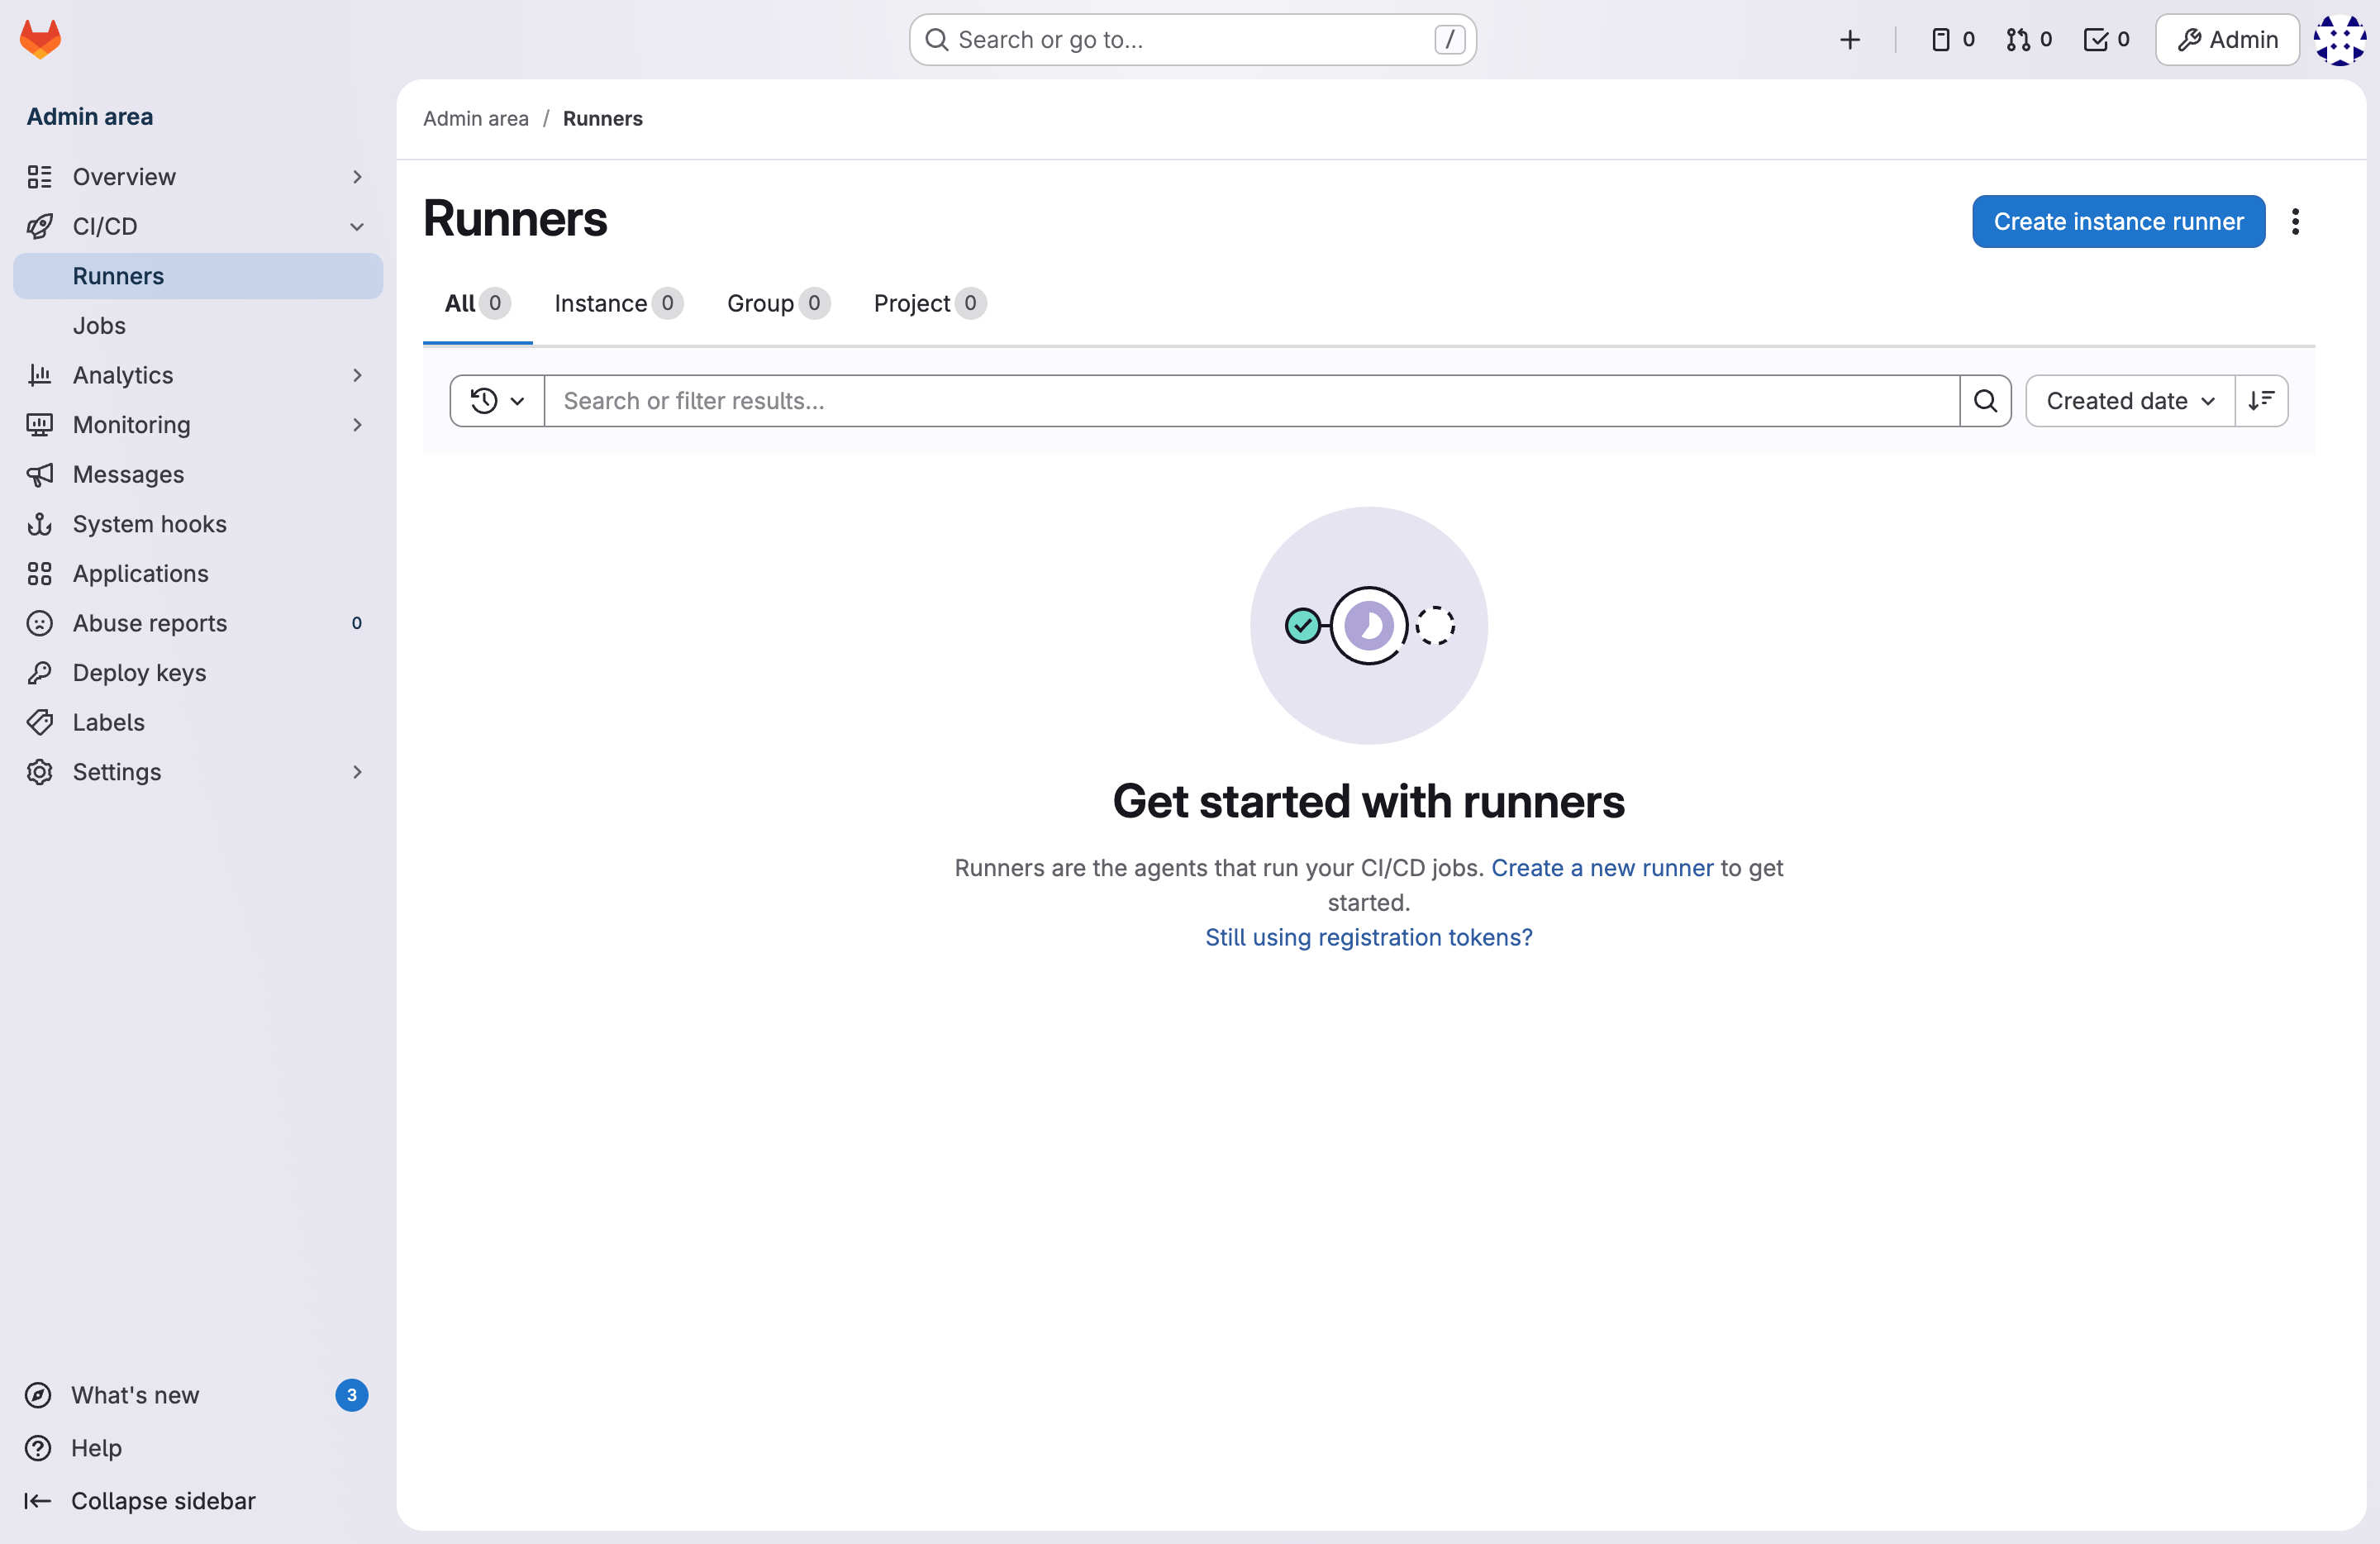The image size is (2380, 1544).
Task: Collapse the CI/CD sidebar section
Action: click(356, 226)
